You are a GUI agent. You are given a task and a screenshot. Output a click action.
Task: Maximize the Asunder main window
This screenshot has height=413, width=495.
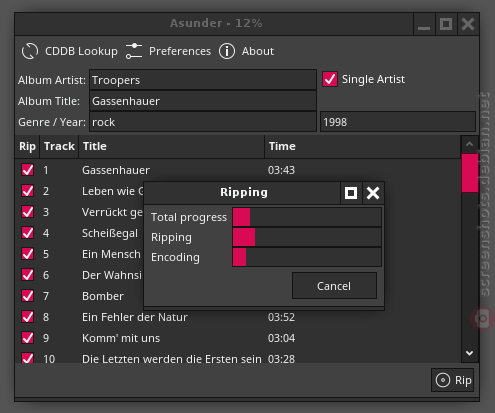pyautogui.click(x=446, y=24)
